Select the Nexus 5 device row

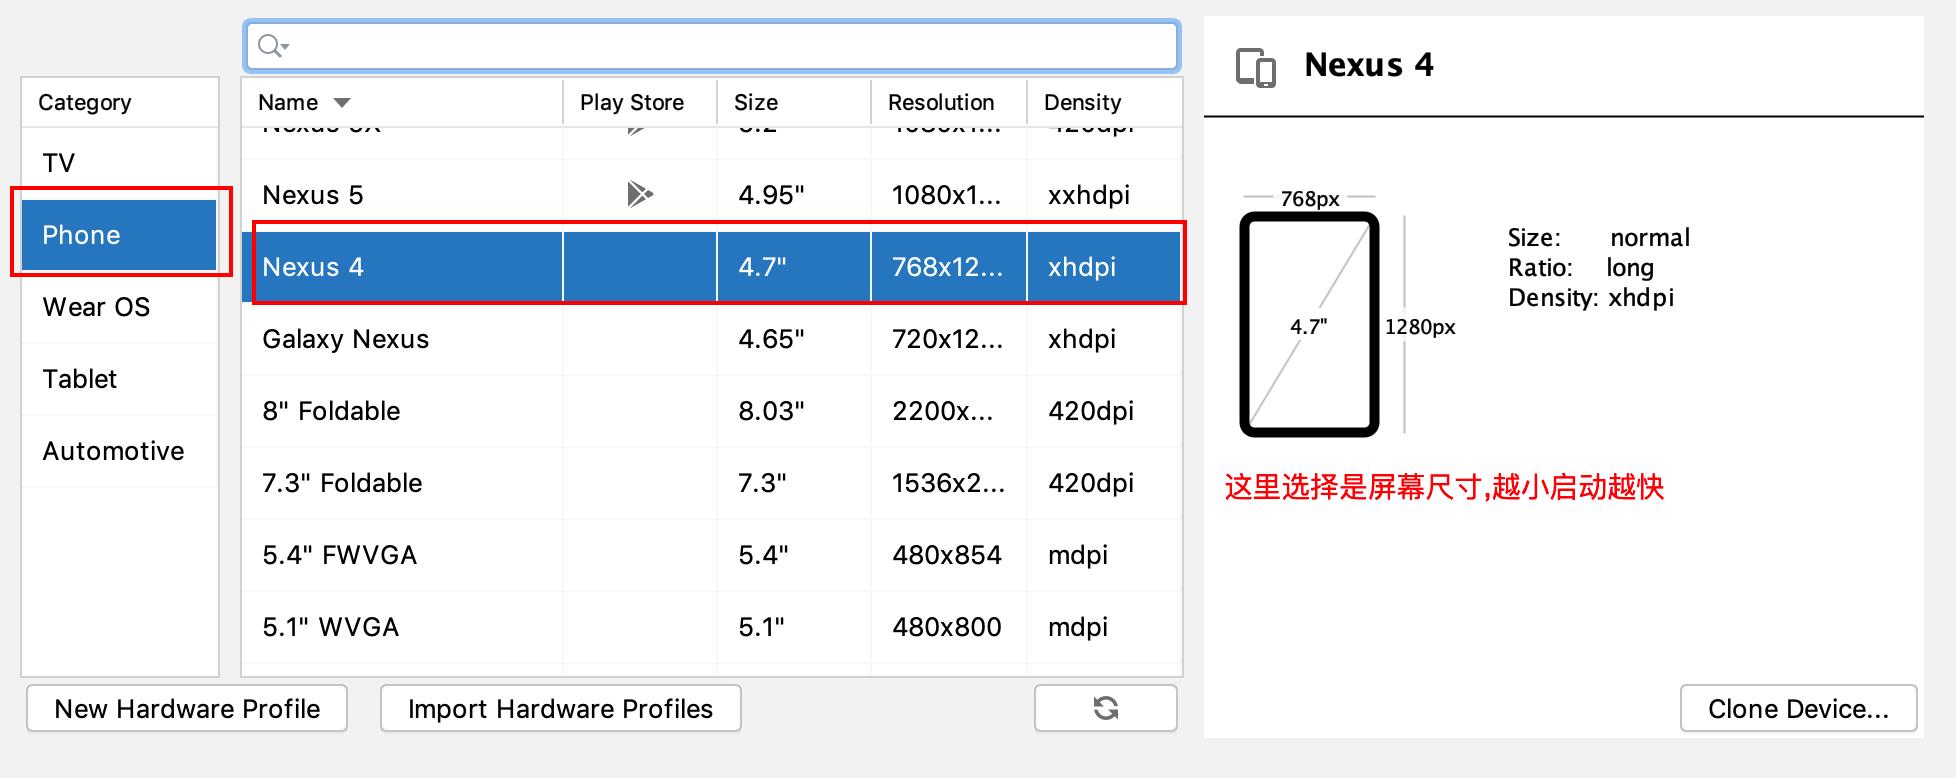[x=712, y=195]
